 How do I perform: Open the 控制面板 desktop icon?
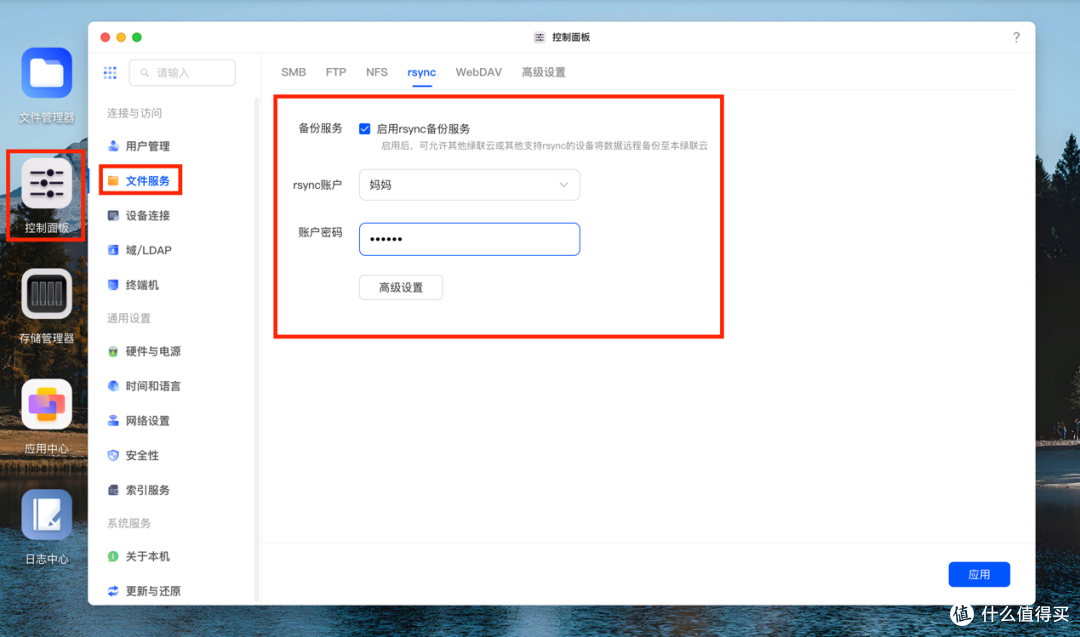[46, 183]
